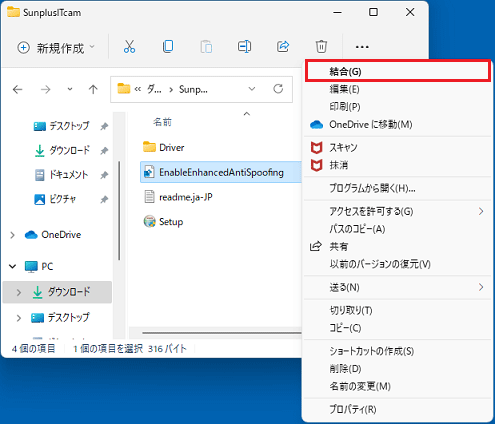495x424 pixels.
Task: Unpin デスクトップ pin icon
Action: tap(104, 126)
